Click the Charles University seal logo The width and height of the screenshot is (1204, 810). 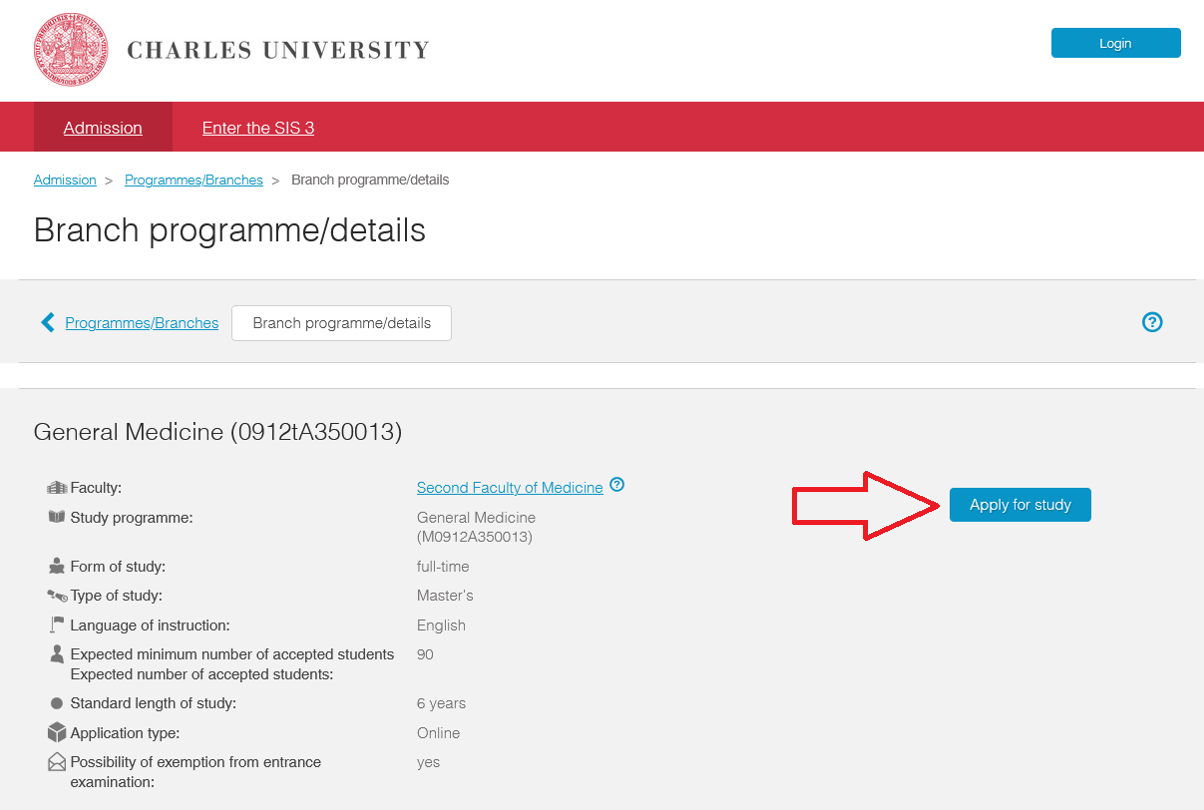pos(71,50)
